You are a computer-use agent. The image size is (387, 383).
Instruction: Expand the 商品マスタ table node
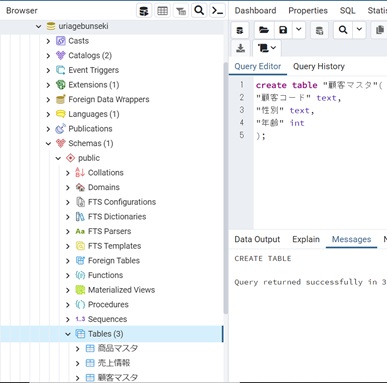tap(78, 349)
